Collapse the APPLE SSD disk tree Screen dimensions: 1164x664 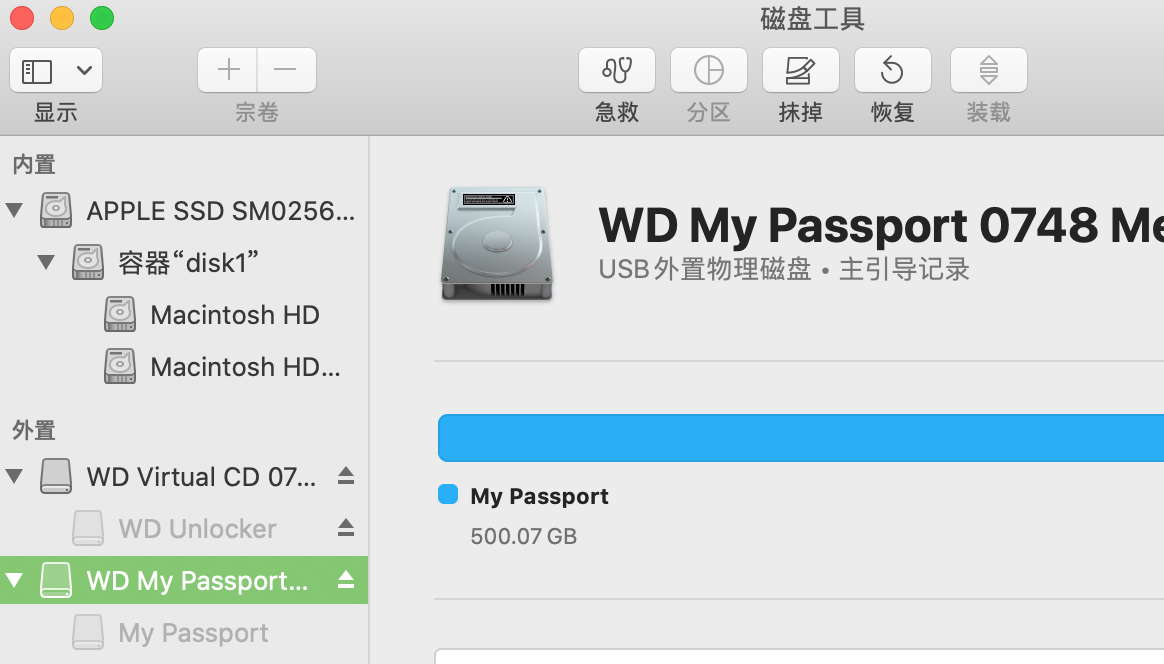[14, 210]
